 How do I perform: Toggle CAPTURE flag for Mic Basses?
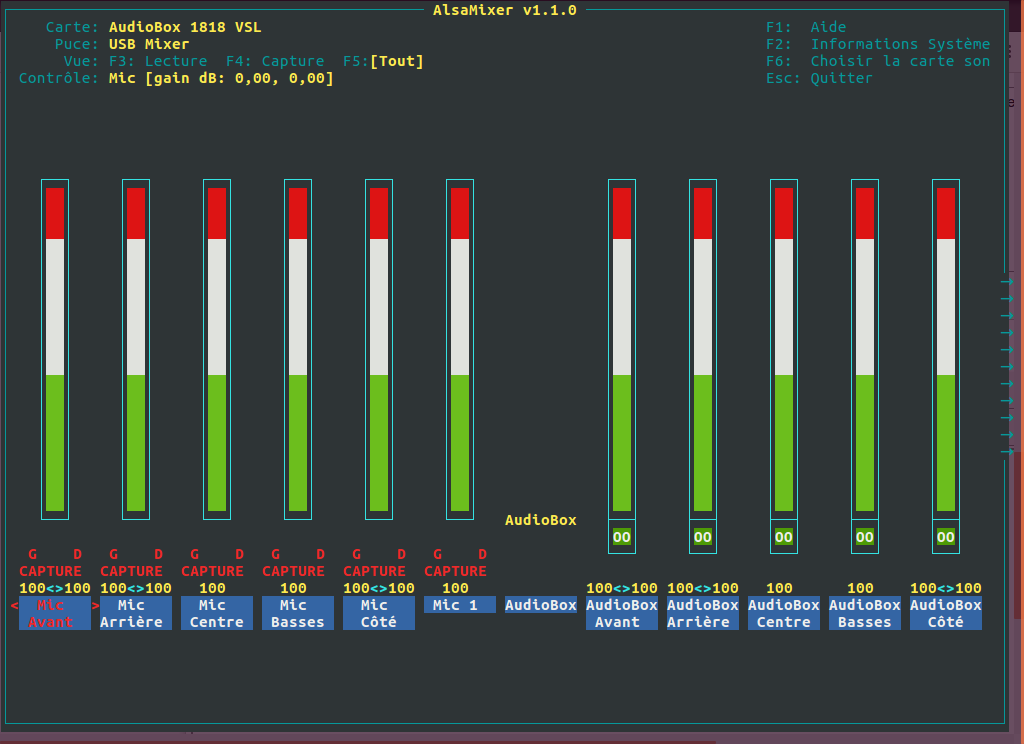(293, 571)
